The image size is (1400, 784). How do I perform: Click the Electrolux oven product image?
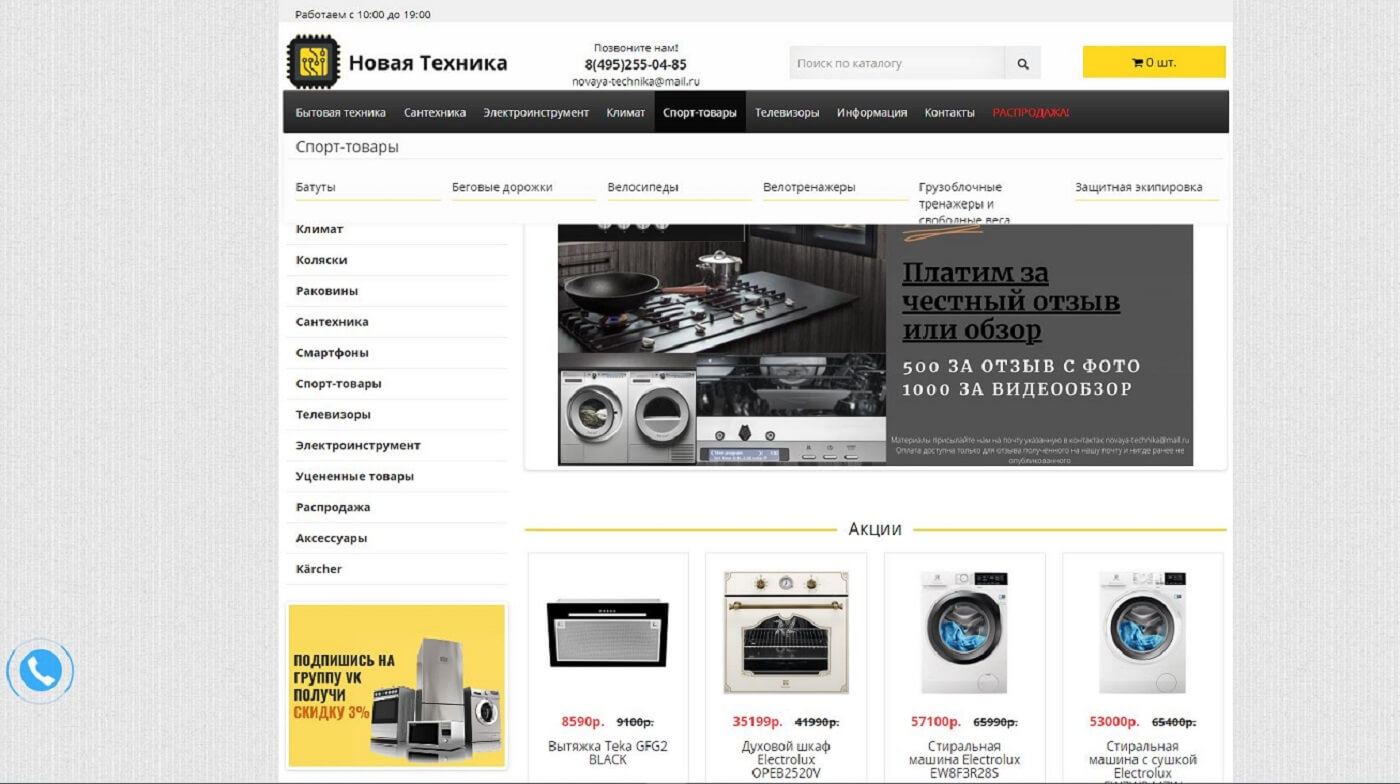click(786, 633)
